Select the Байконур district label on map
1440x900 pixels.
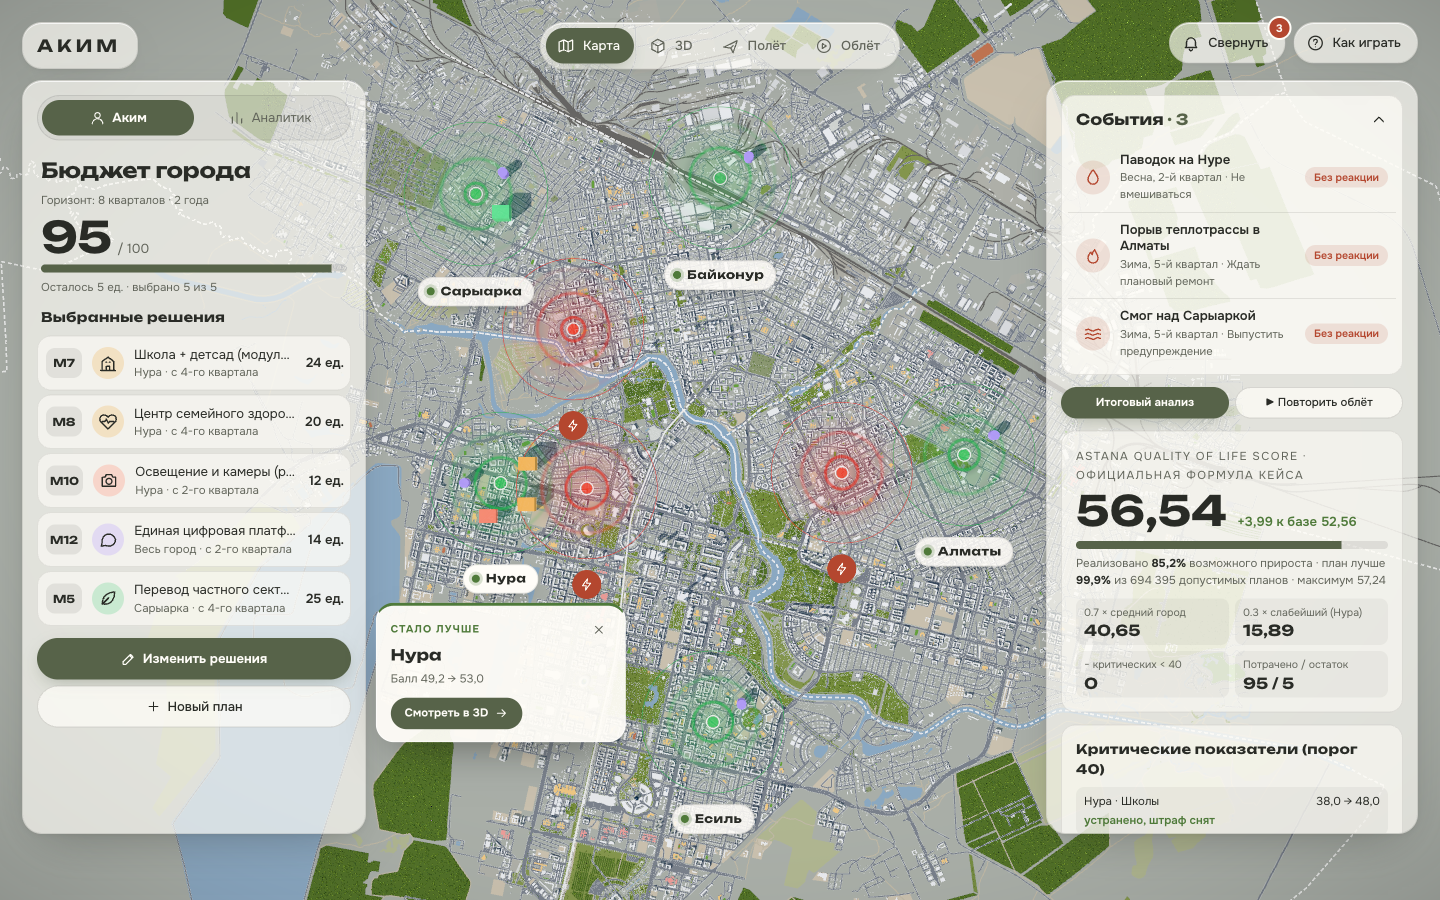point(719,275)
